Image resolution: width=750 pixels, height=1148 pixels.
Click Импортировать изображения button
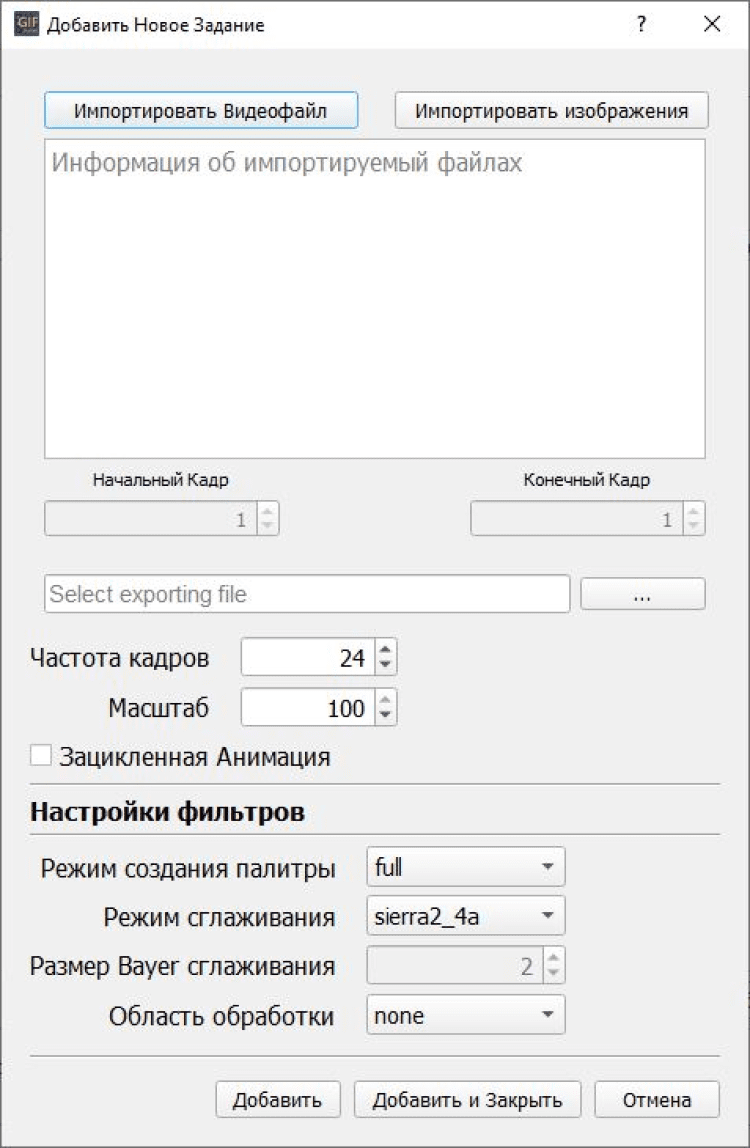point(551,111)
